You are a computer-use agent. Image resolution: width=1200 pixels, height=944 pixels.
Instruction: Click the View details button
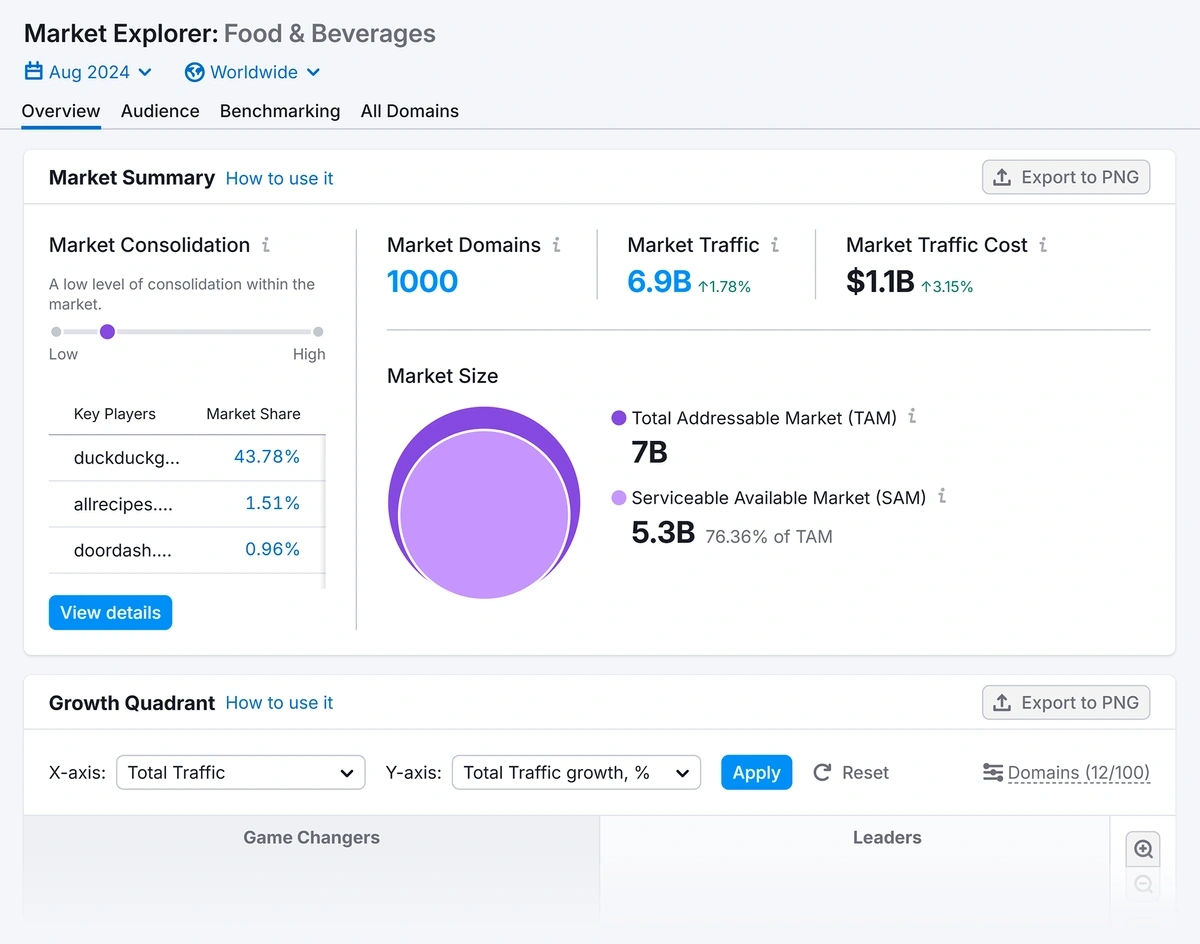[110, 613]
